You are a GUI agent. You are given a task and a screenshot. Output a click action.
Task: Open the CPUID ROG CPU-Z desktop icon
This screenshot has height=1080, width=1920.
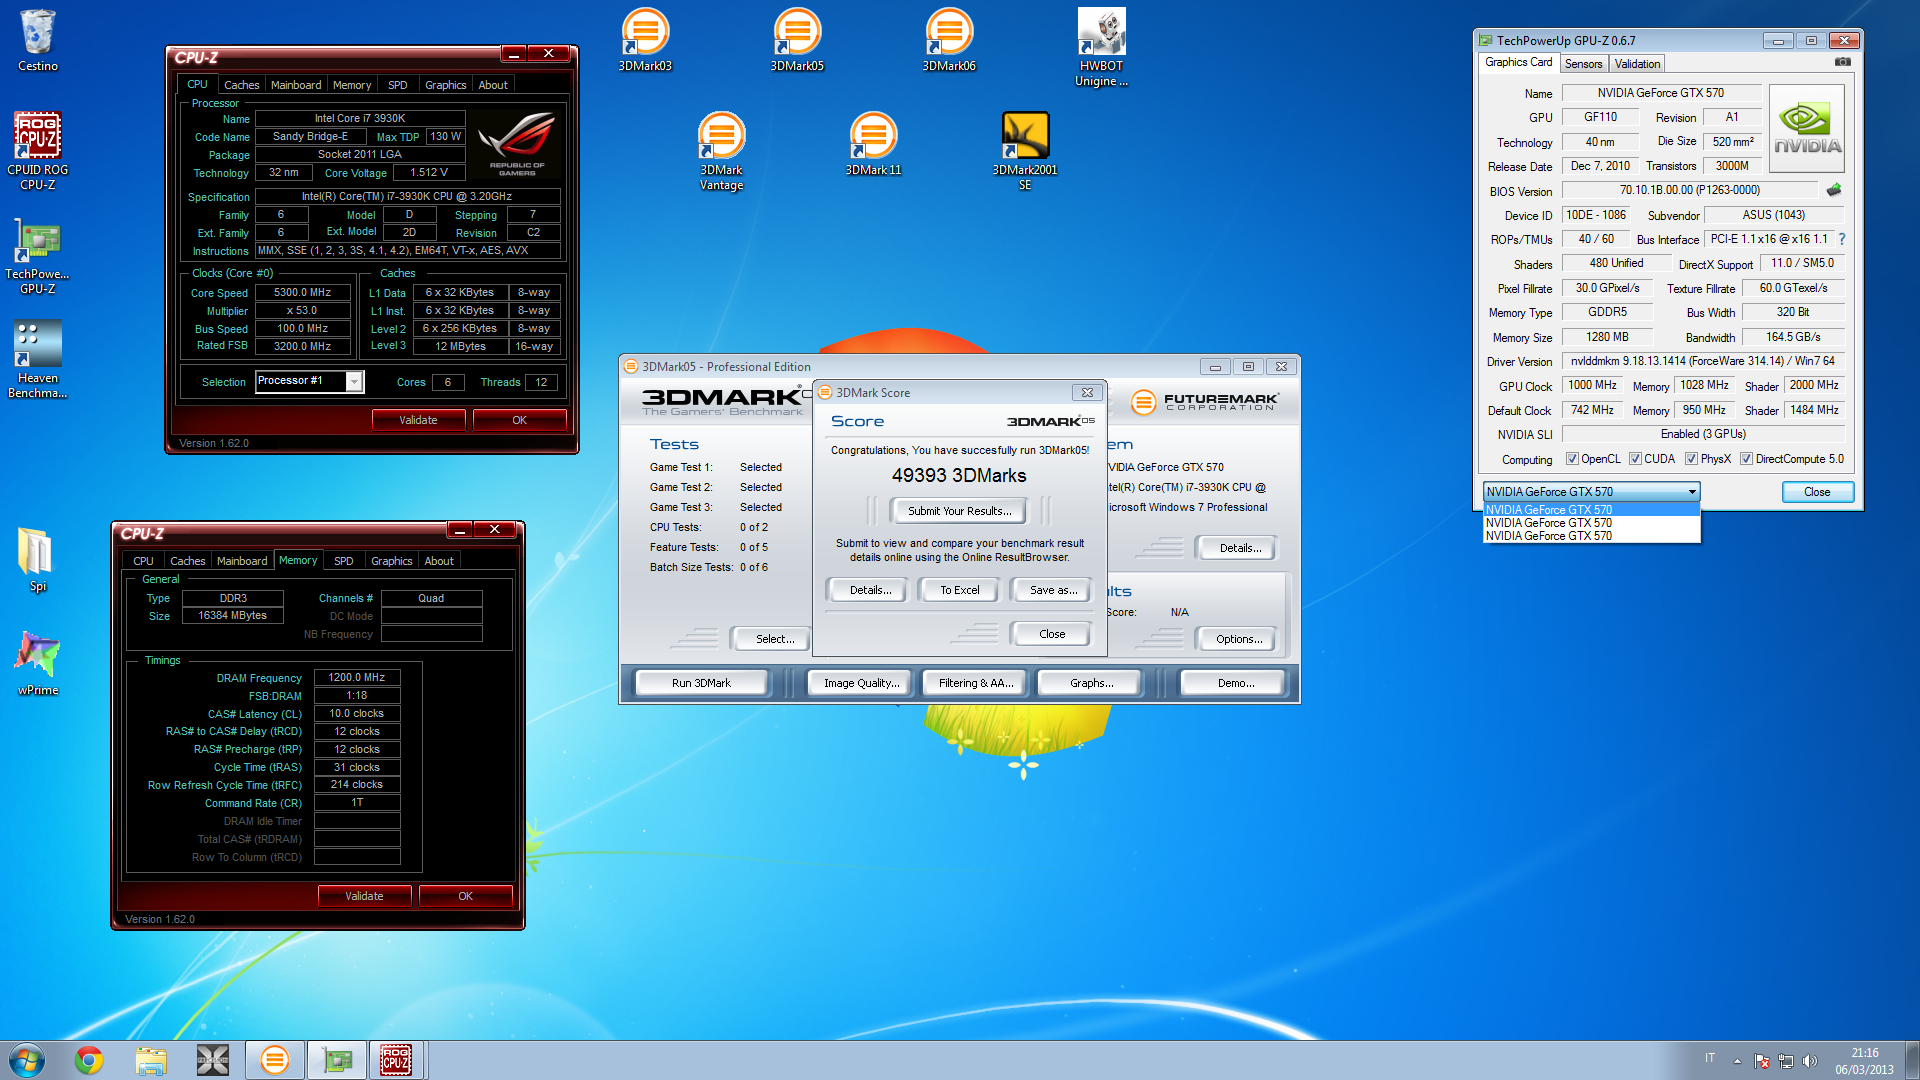click(38, 150)
